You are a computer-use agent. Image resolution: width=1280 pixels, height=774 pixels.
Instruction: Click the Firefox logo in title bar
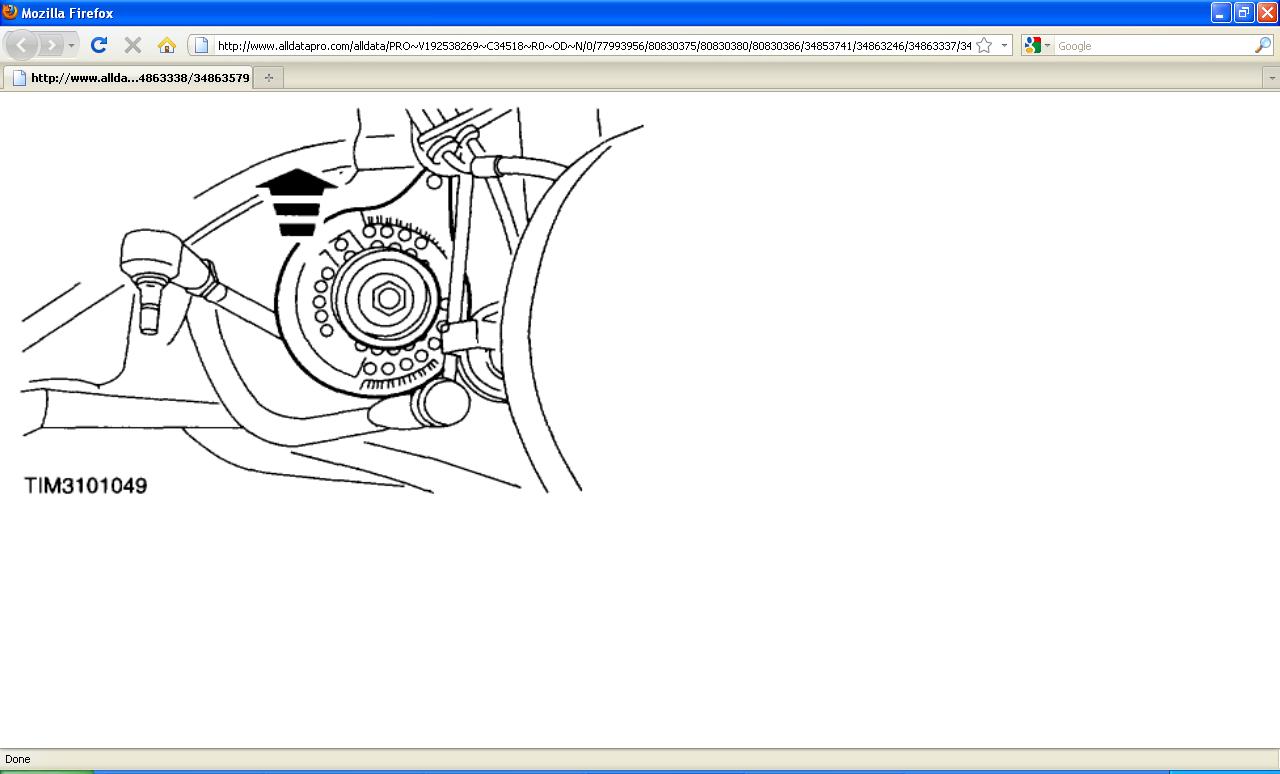pyautogui.click(x=10, y=12)
